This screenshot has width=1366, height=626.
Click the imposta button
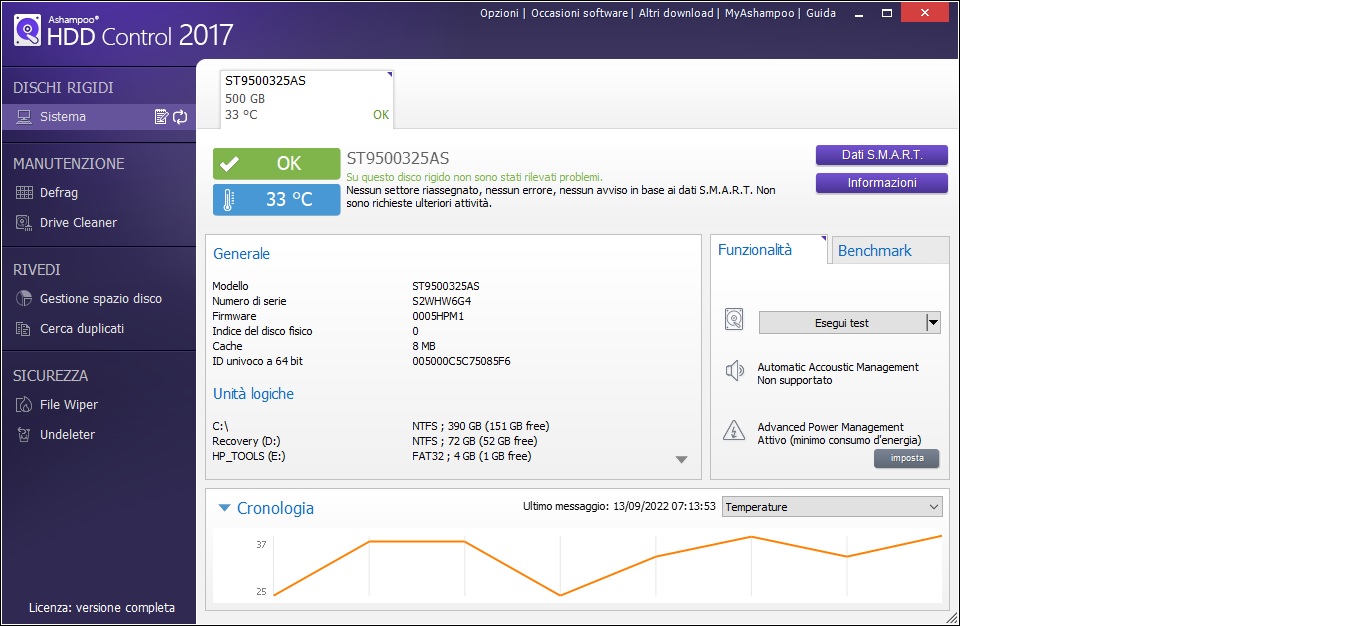(906, 459)
